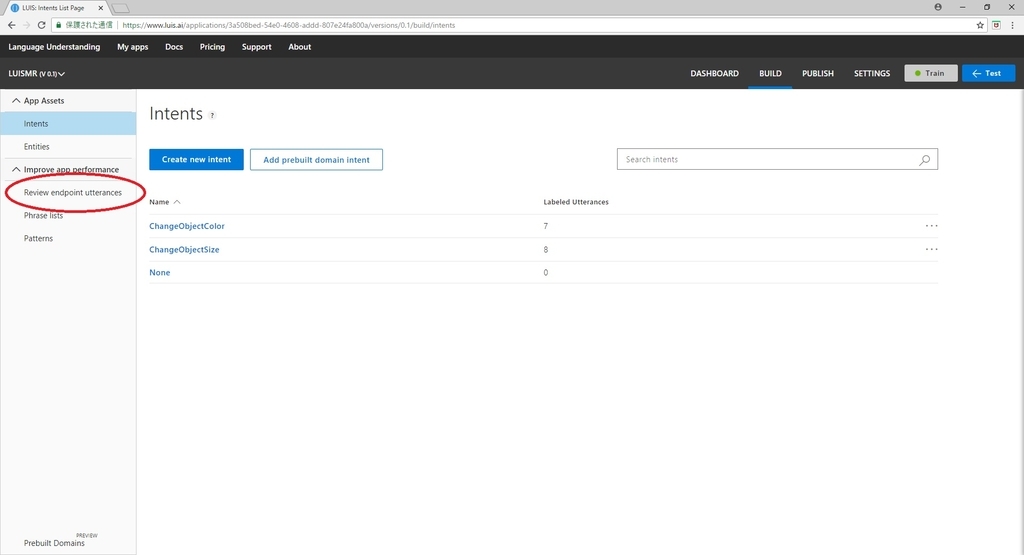This screenshot has height=555, width=1024.
Task: Click the Train button
Action: click(931, 73)
